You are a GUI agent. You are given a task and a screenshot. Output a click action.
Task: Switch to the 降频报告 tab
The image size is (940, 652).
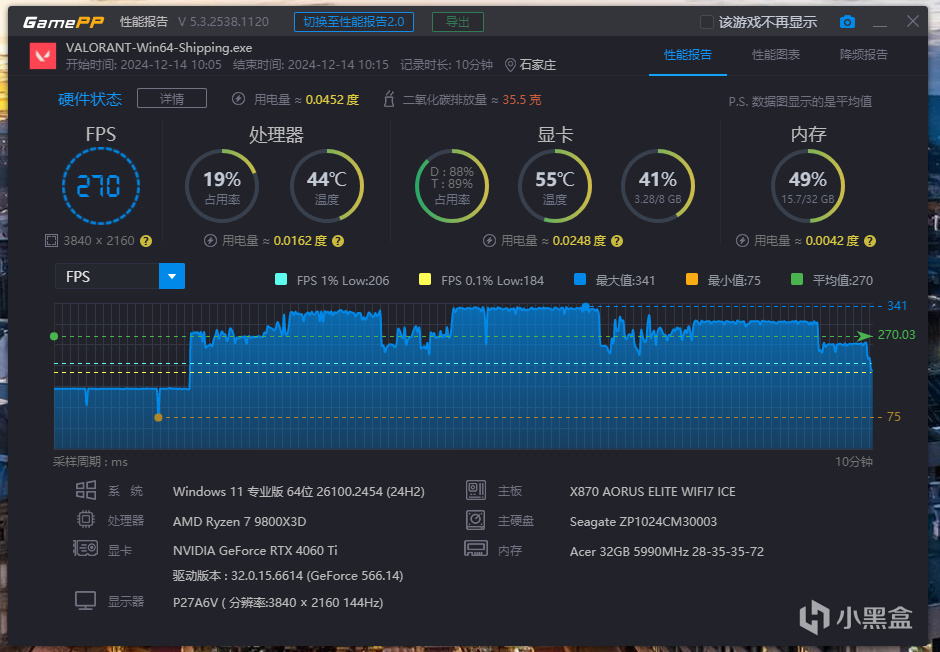pos(864,55)
